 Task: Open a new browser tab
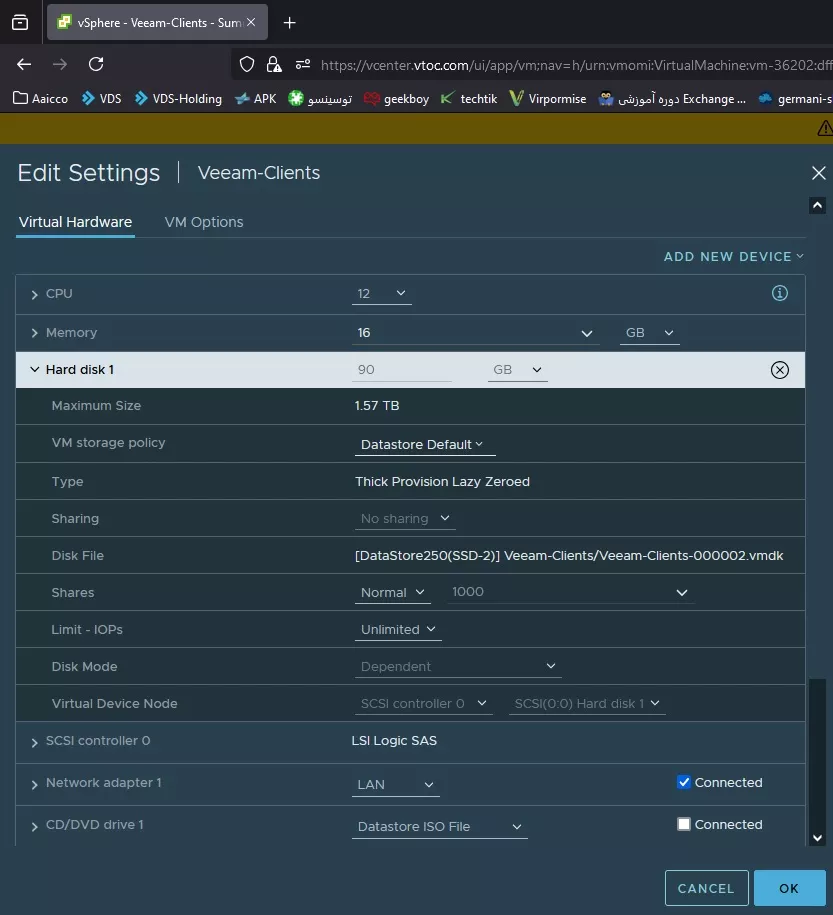point(290,23)
